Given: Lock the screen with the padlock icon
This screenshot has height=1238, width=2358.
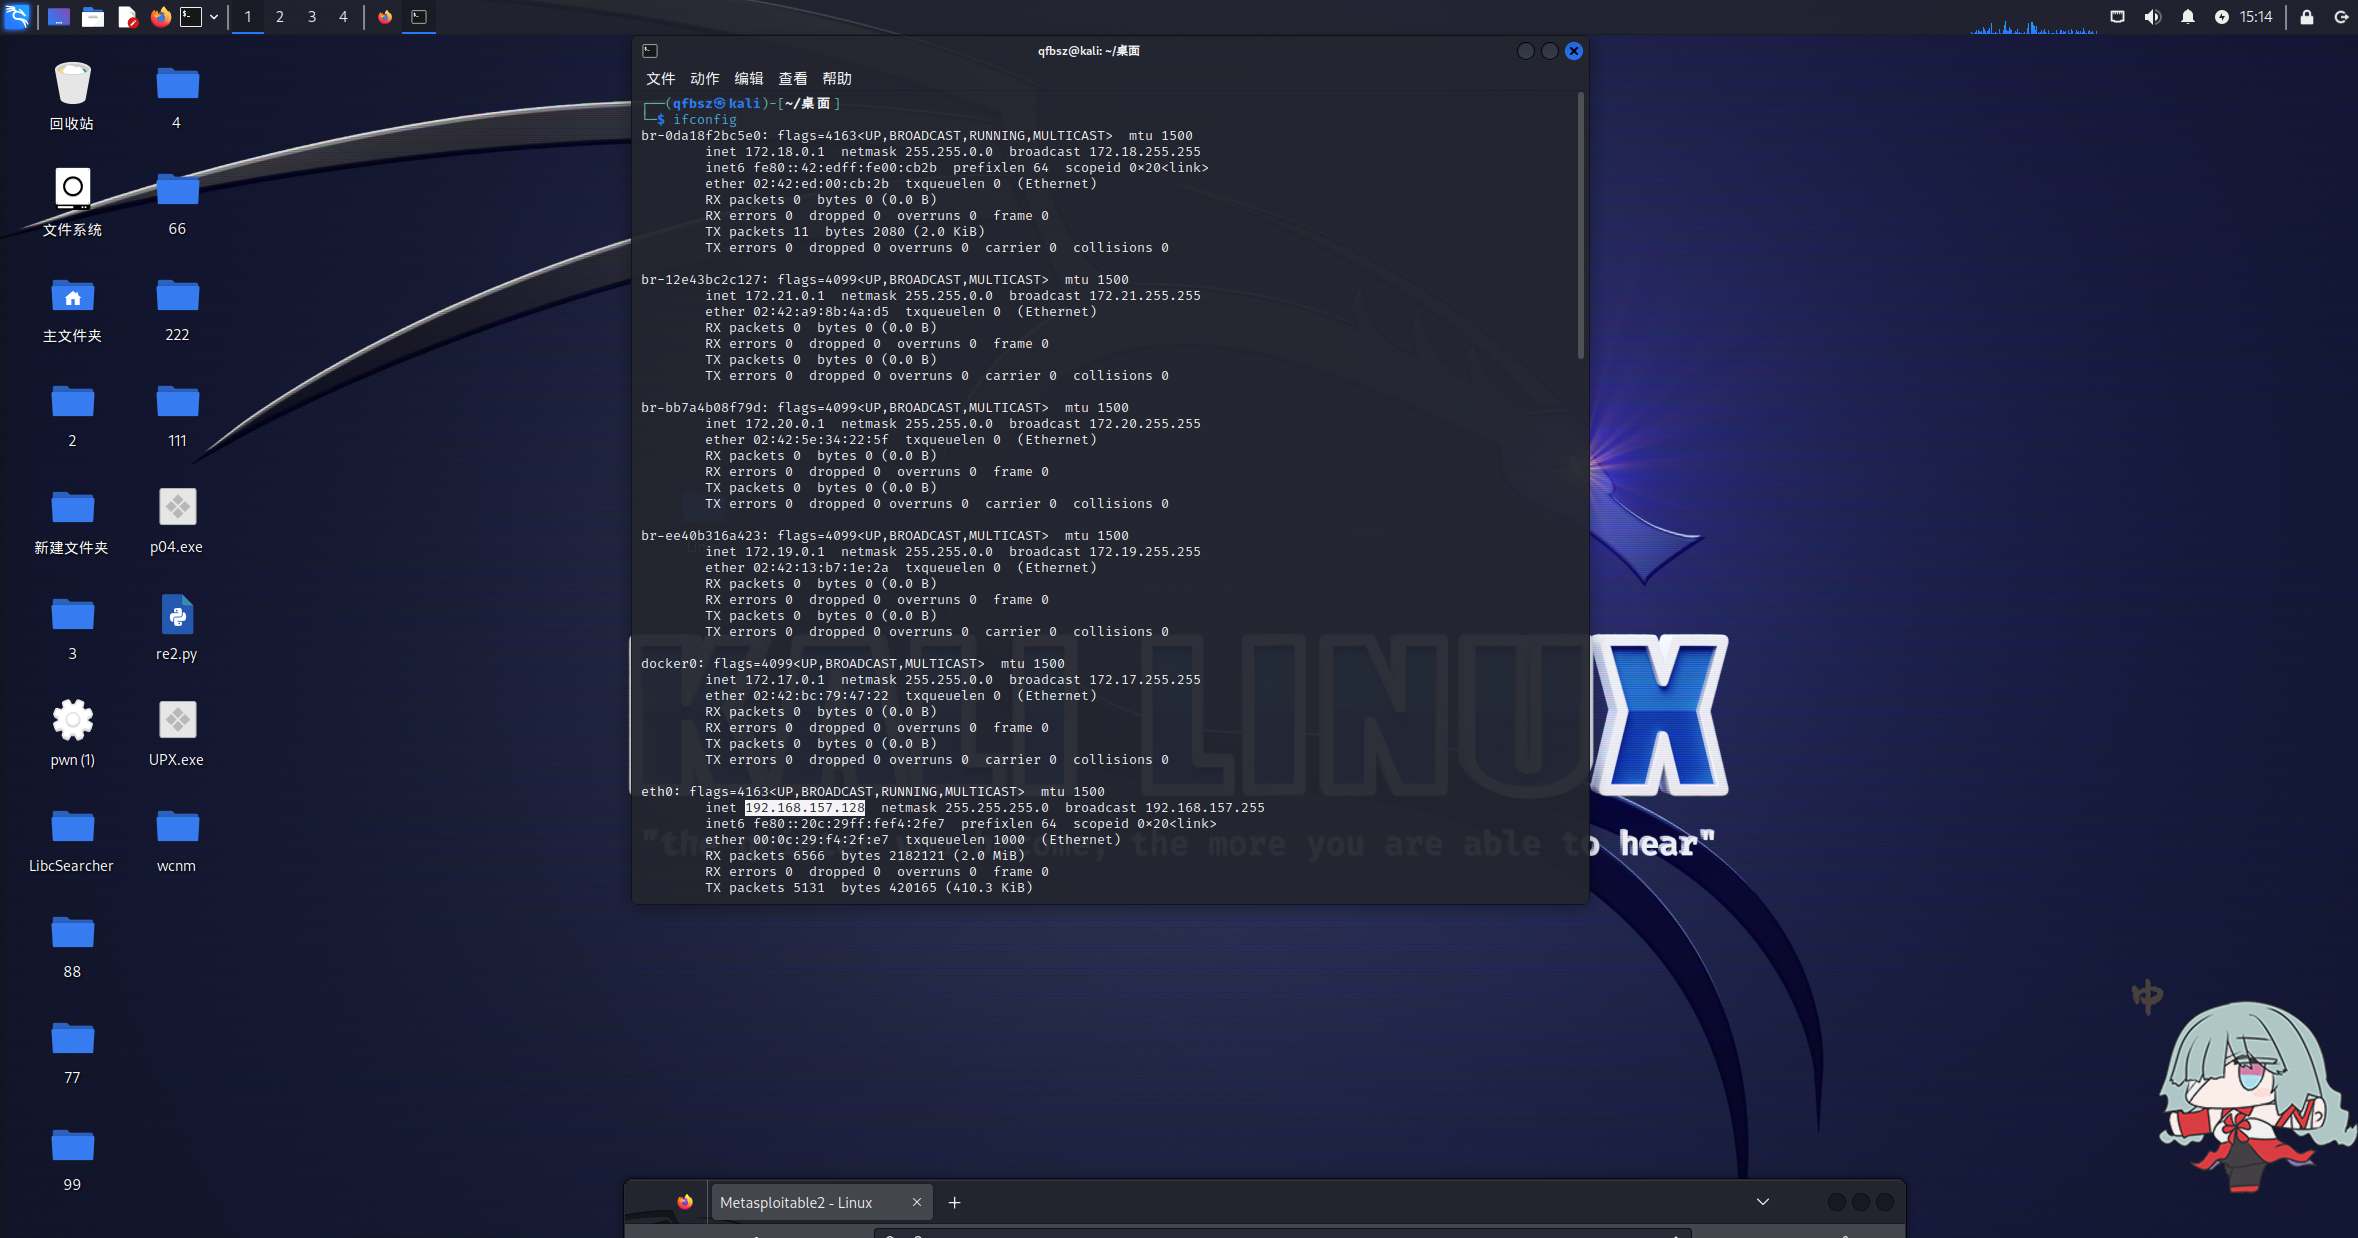Looking at the screenshot, I should point(2307,17).
